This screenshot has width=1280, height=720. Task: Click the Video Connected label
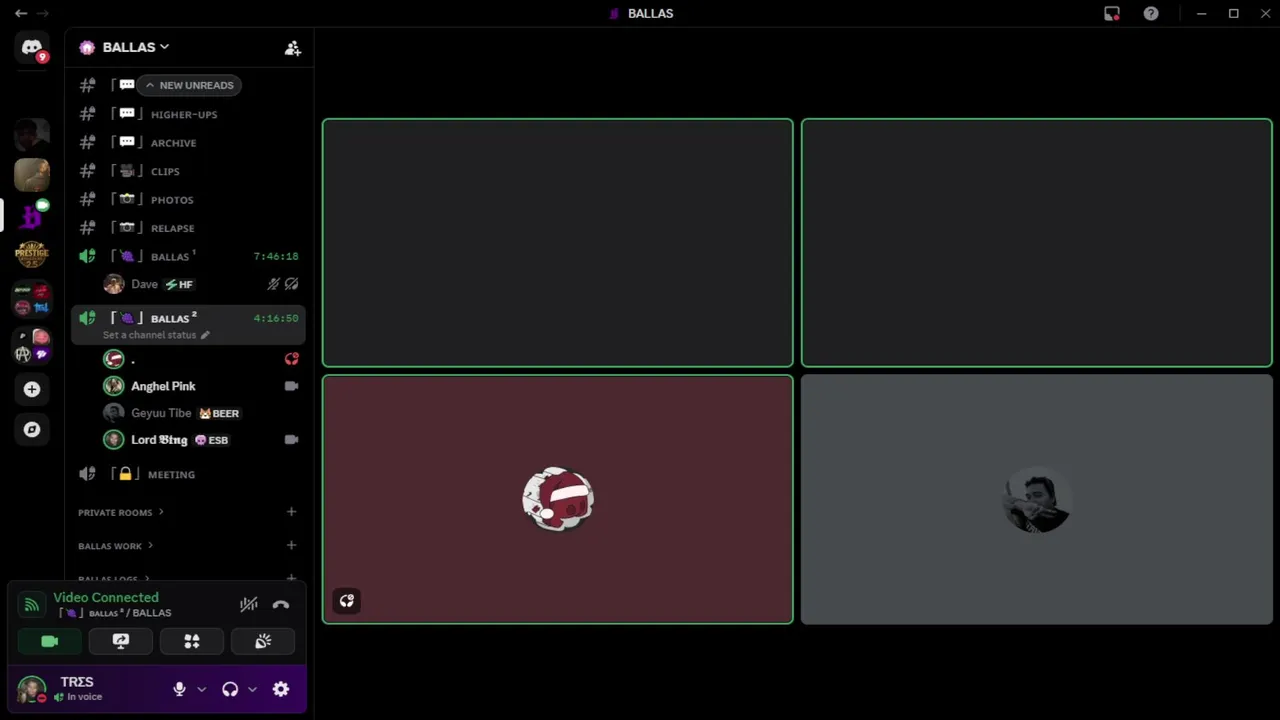106,597
